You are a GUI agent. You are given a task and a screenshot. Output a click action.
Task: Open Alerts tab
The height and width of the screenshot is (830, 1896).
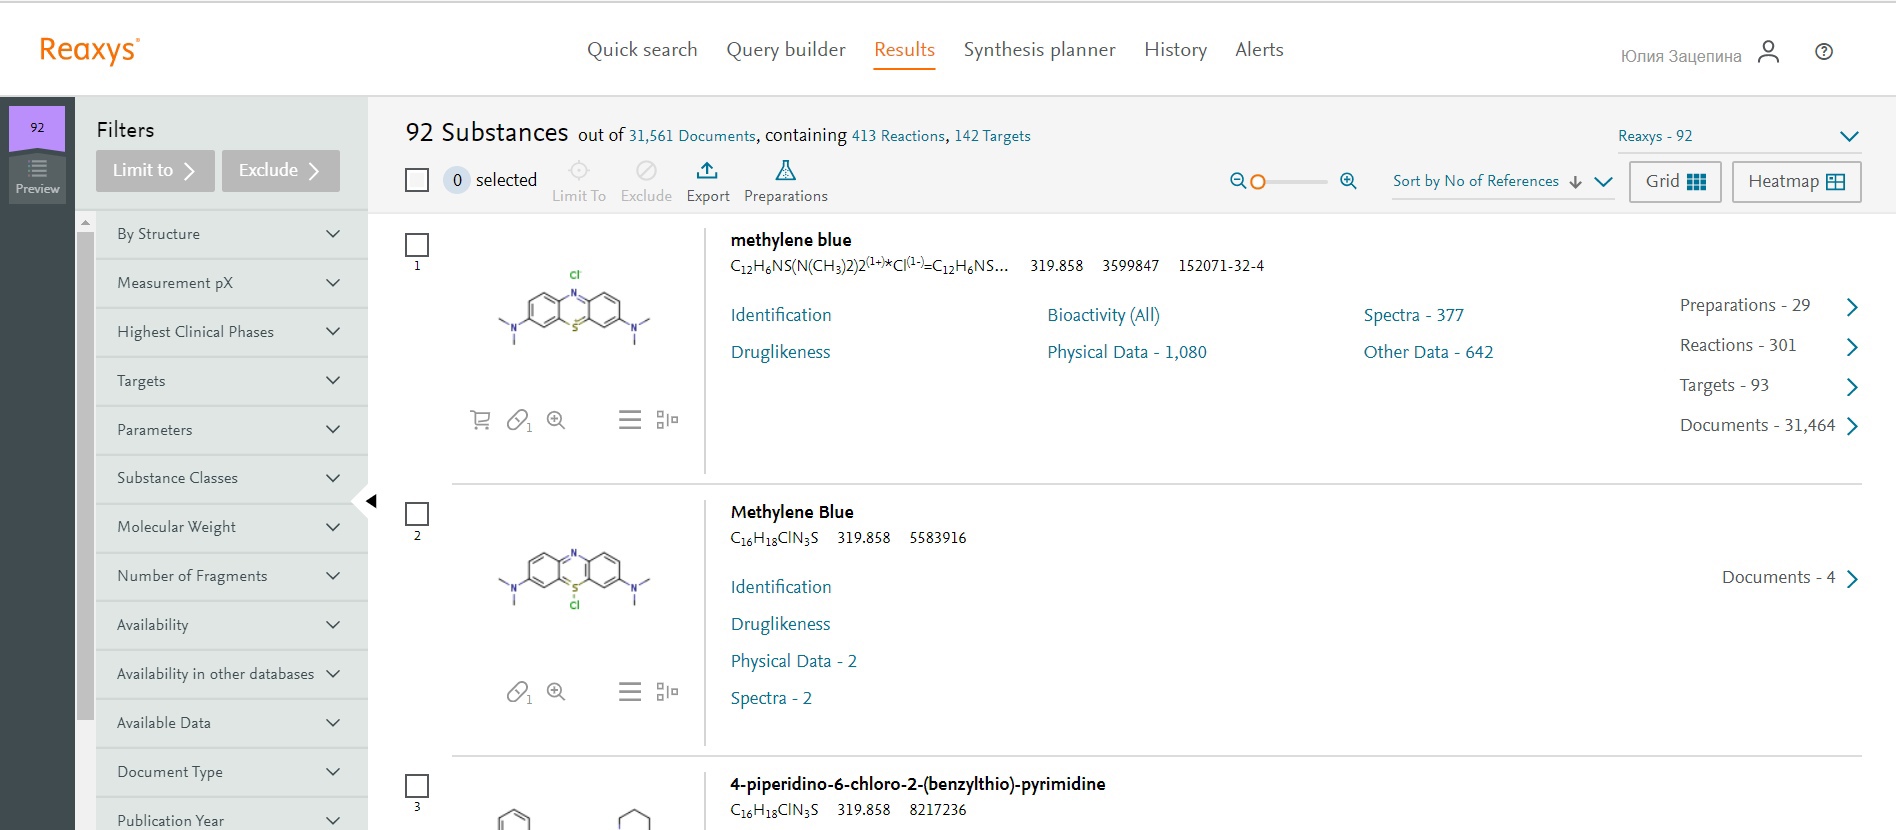tap(1259, 50)
